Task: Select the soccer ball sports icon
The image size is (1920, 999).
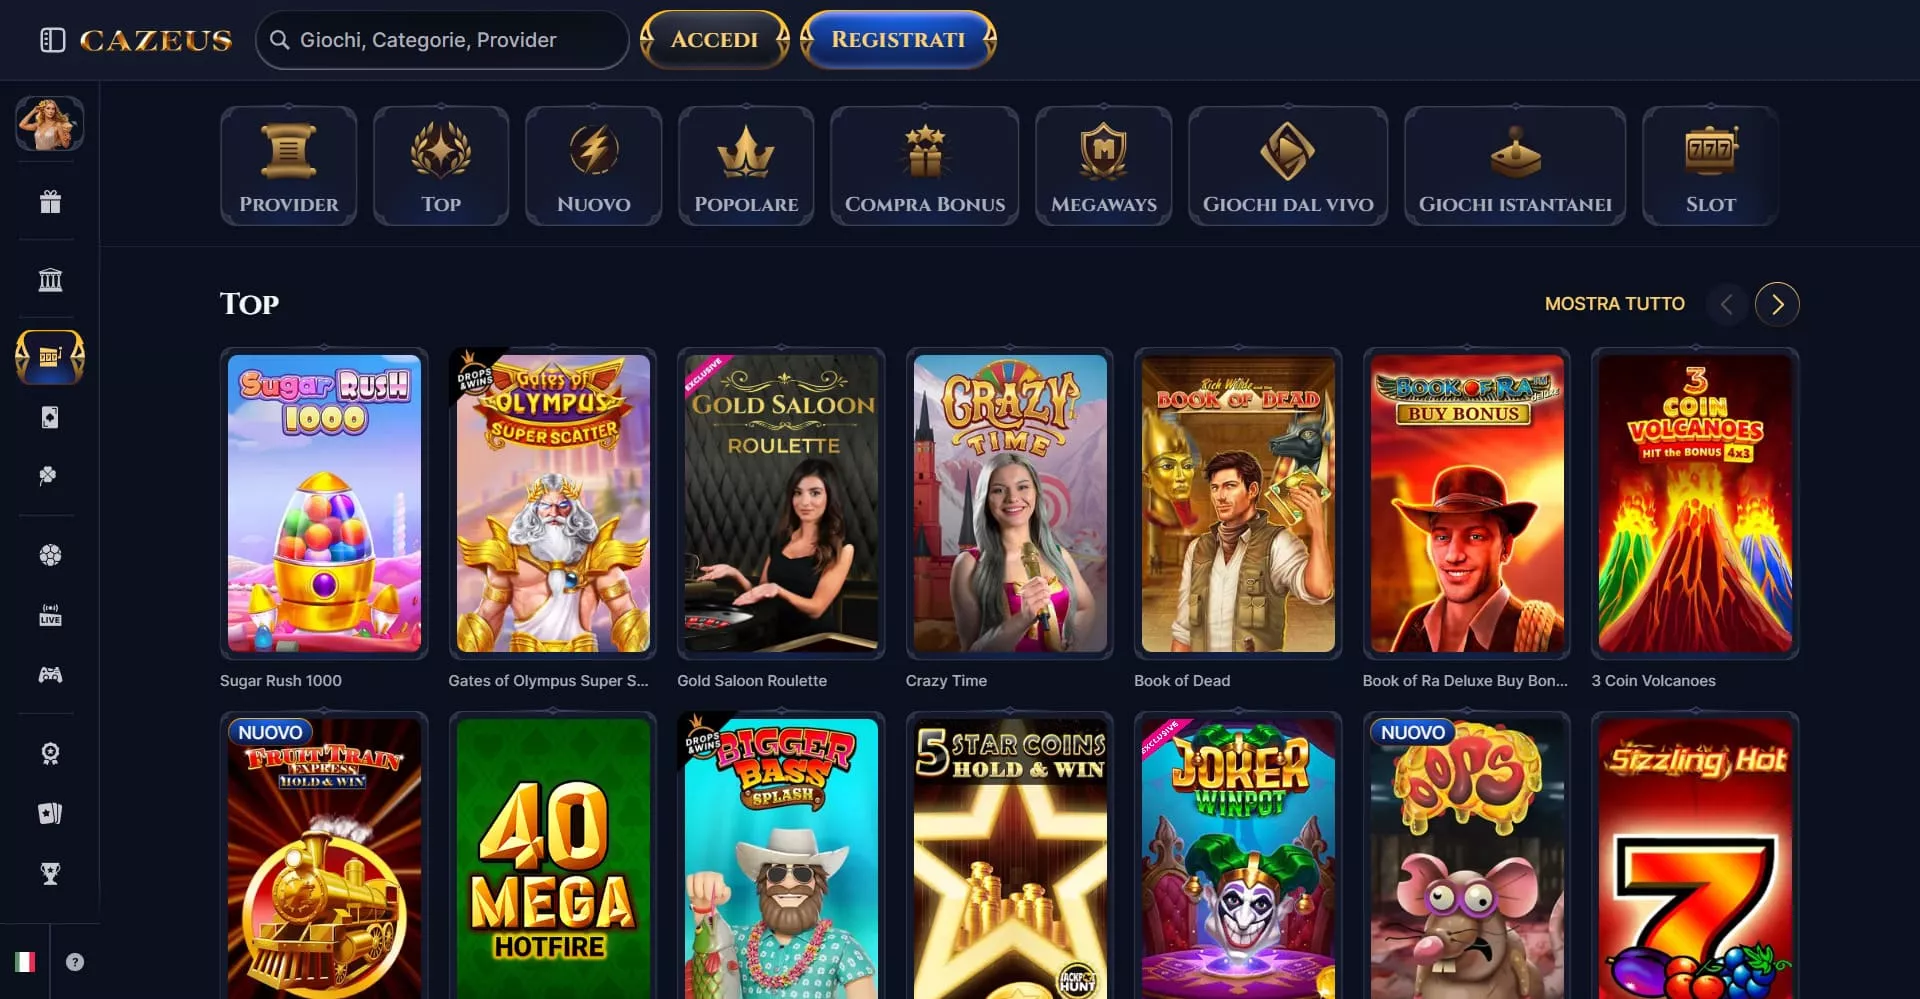Action: pyautogui.click(x=50, y=555)
